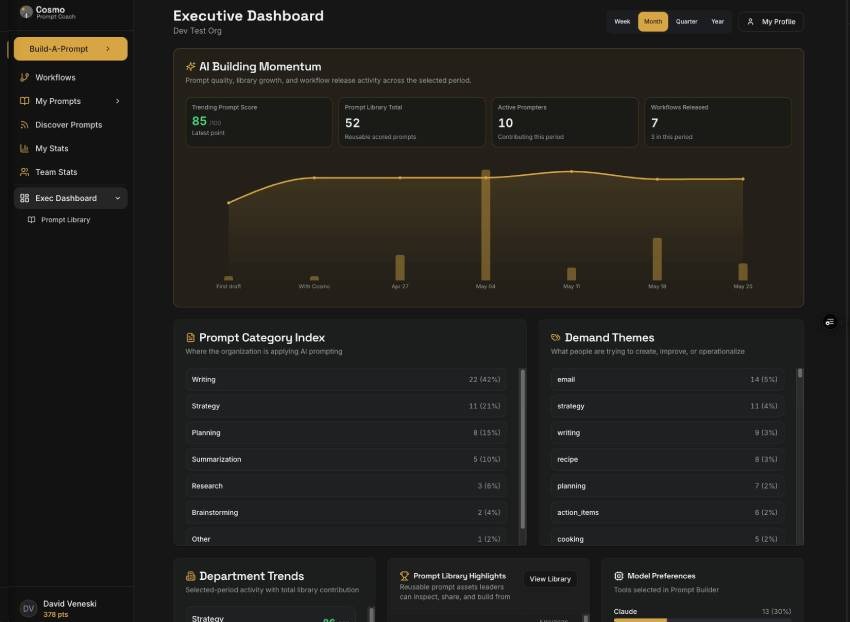Select the email demand theme row

coord(667,380)
